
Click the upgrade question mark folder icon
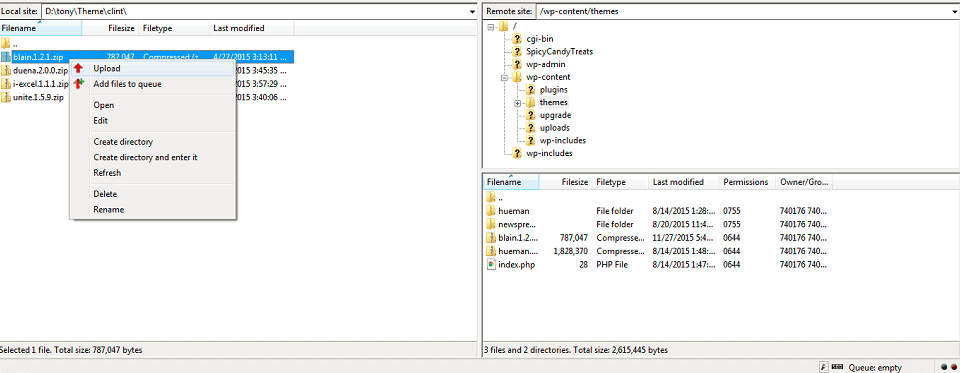point(530,115)
